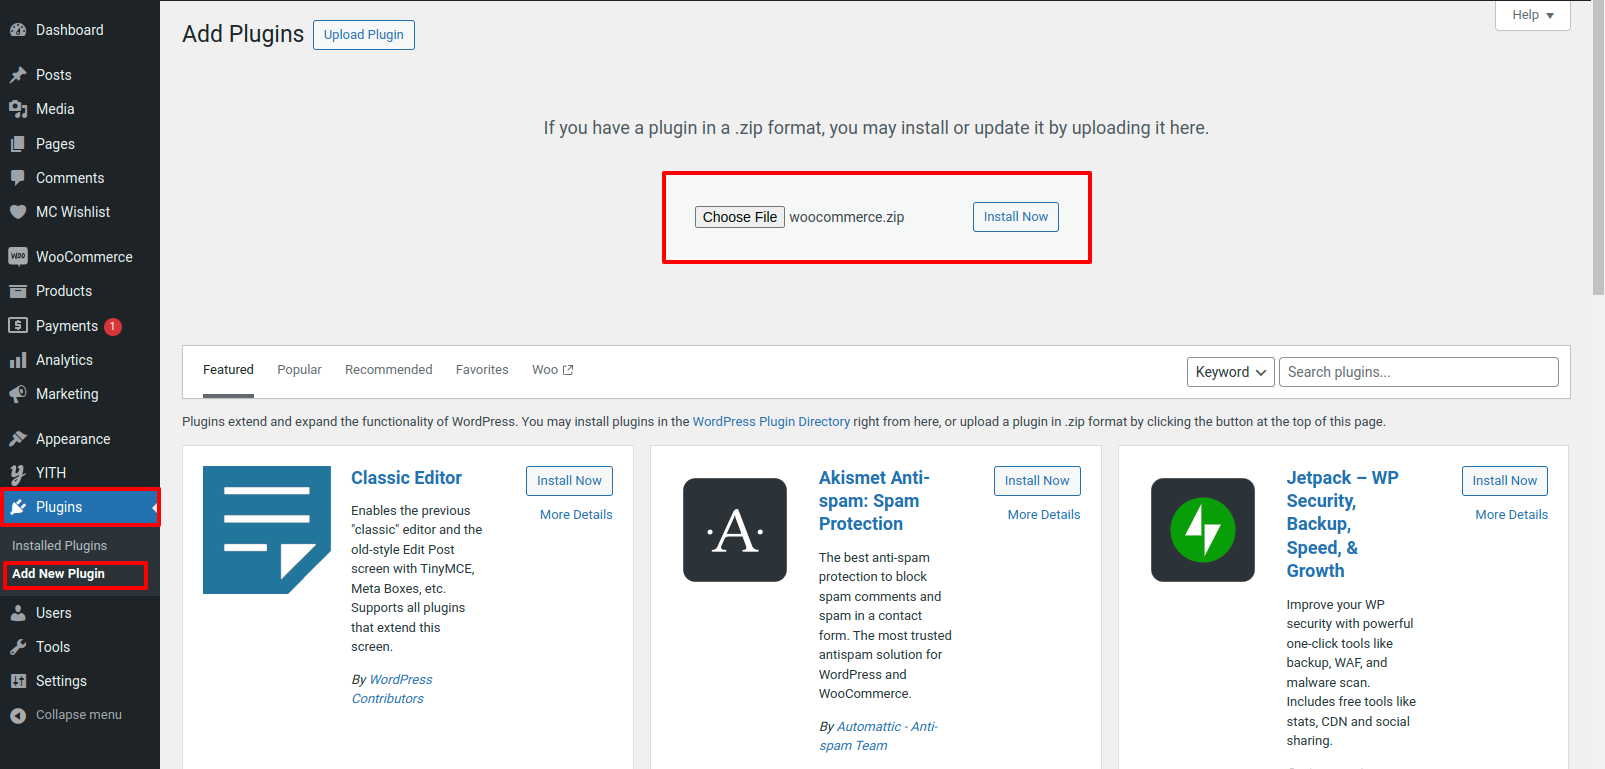Click the Tools wrench icon
This screenshot has height=769, width=1605.
click(x=18, y=647)
